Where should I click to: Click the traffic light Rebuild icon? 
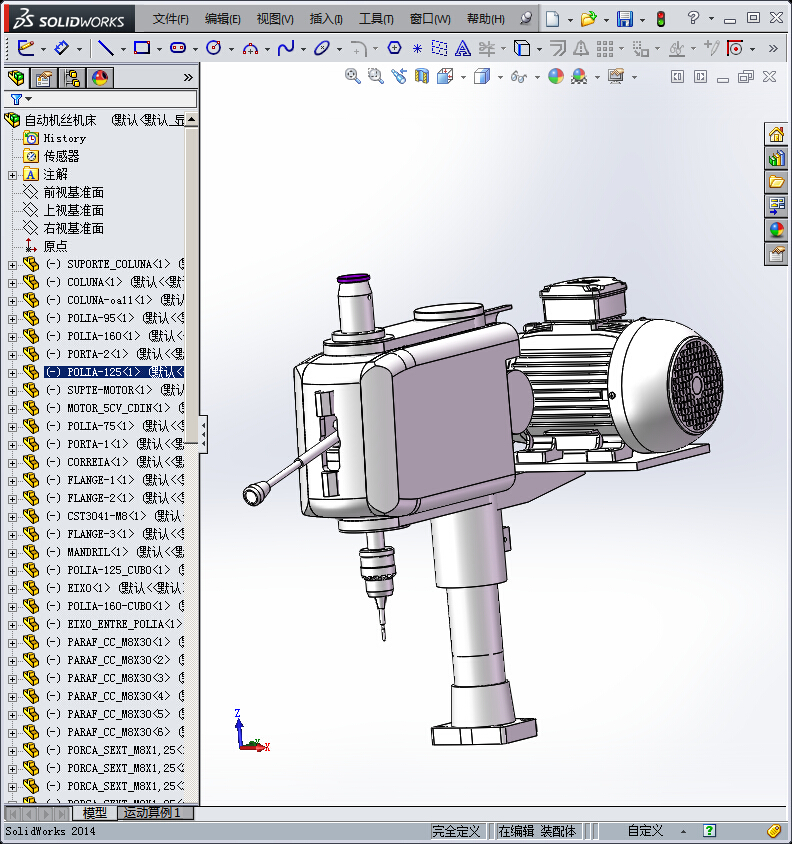point(660,19)
